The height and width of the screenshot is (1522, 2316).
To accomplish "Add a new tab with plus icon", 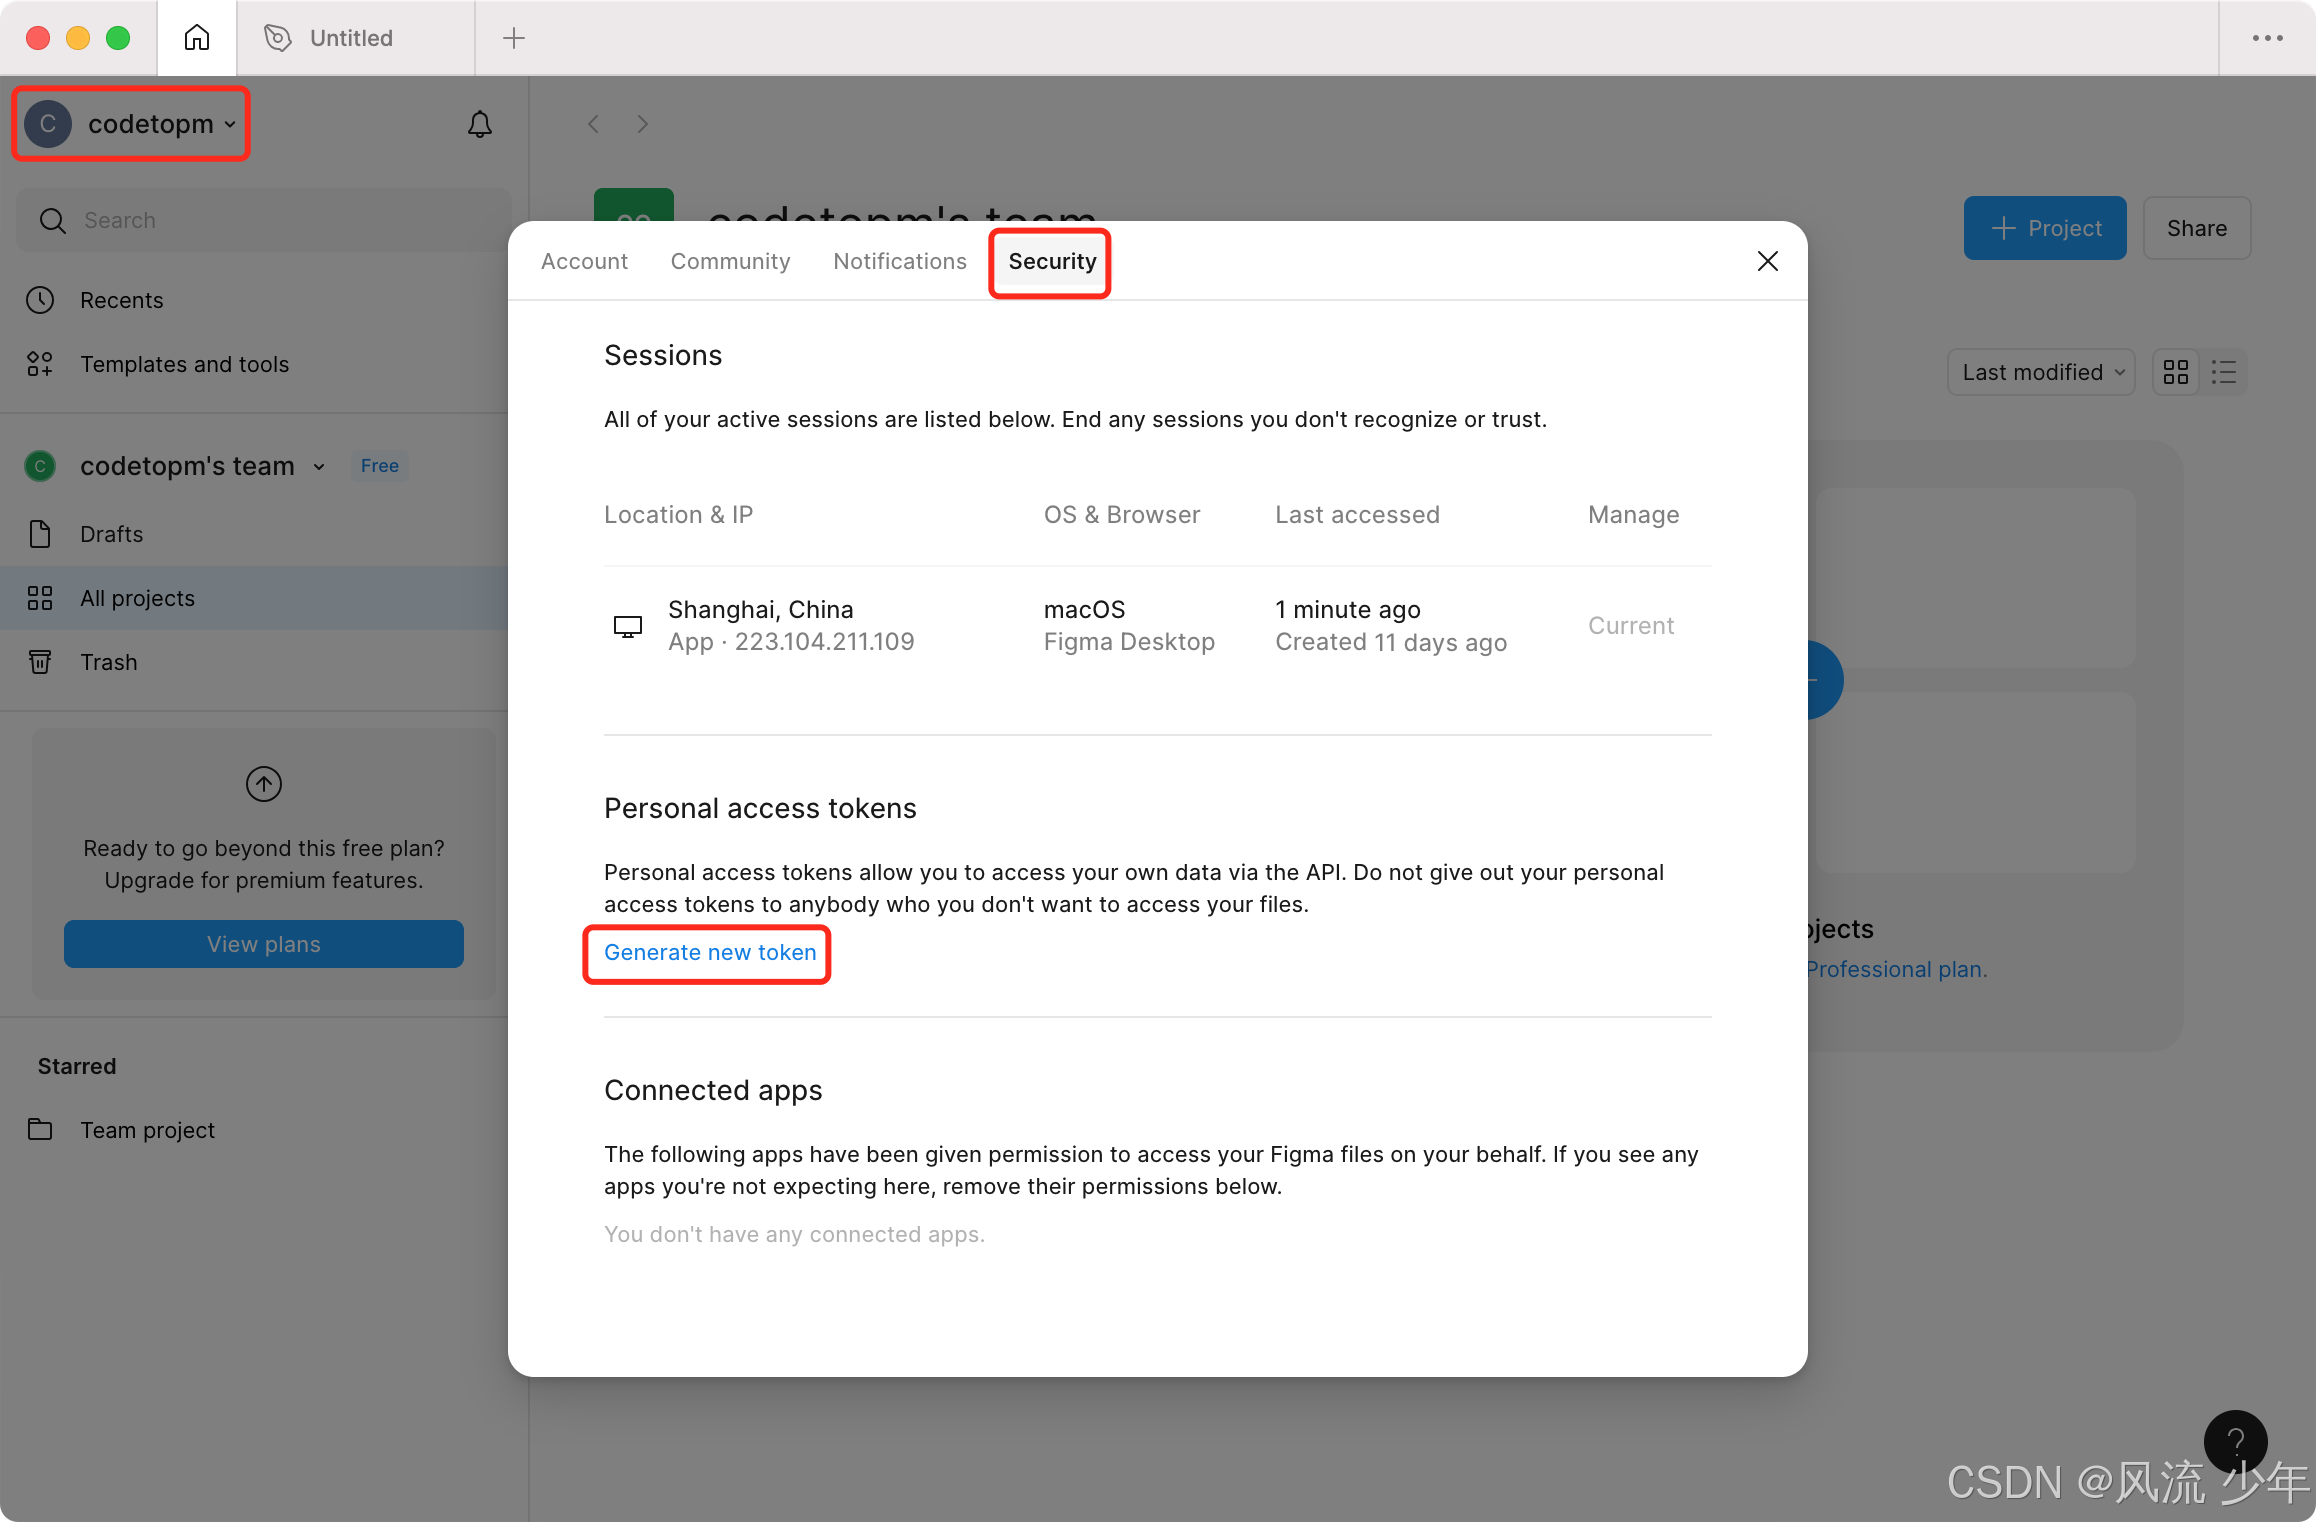I will pyautogui.click(x=514, y=38).
